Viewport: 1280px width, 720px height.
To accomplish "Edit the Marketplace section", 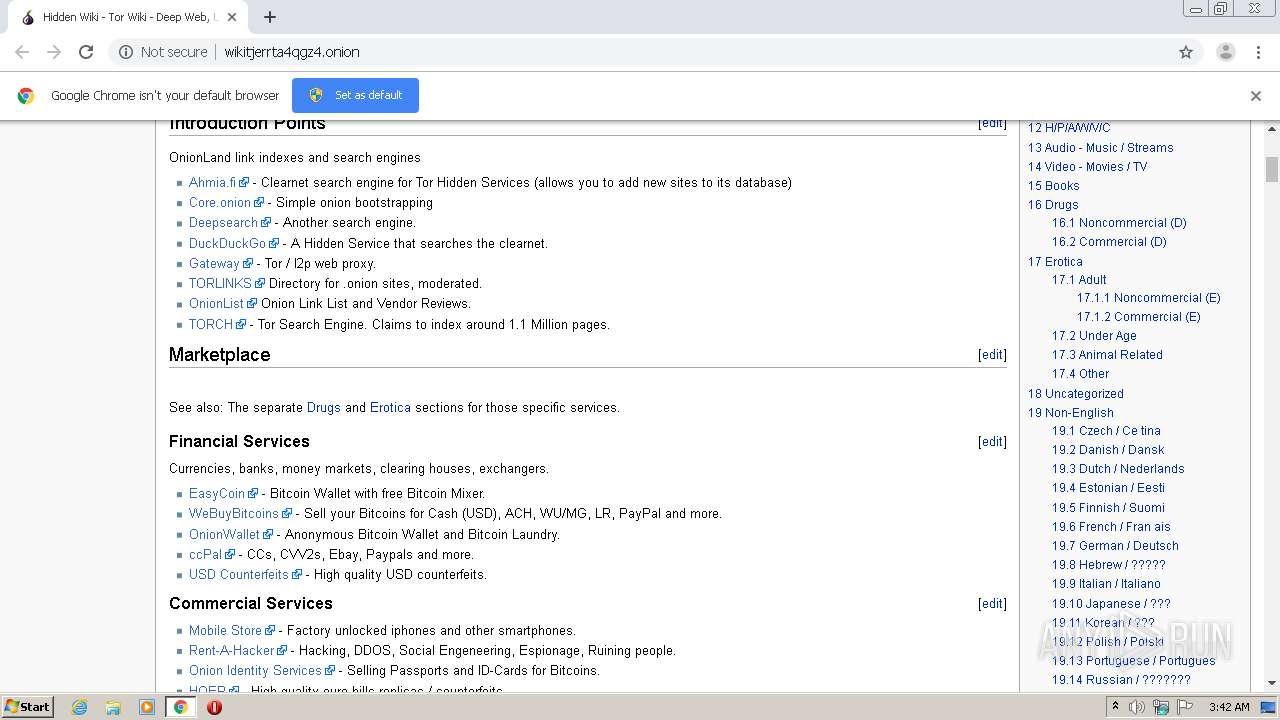I will [992, 354].
